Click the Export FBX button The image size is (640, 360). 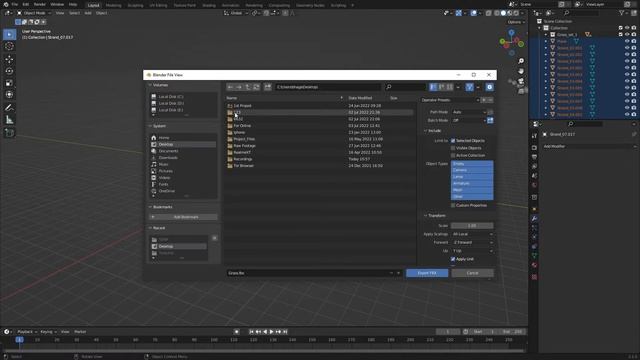click(427, 273)
